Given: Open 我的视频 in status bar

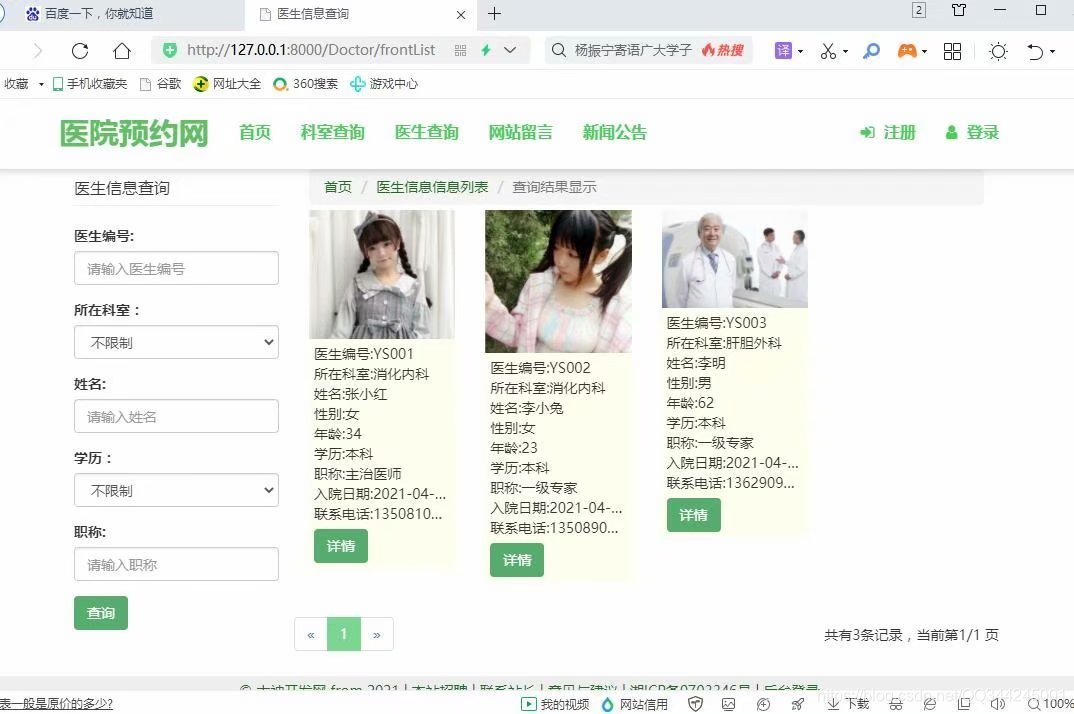Looking at the screenshot, I should click(555, 704).
